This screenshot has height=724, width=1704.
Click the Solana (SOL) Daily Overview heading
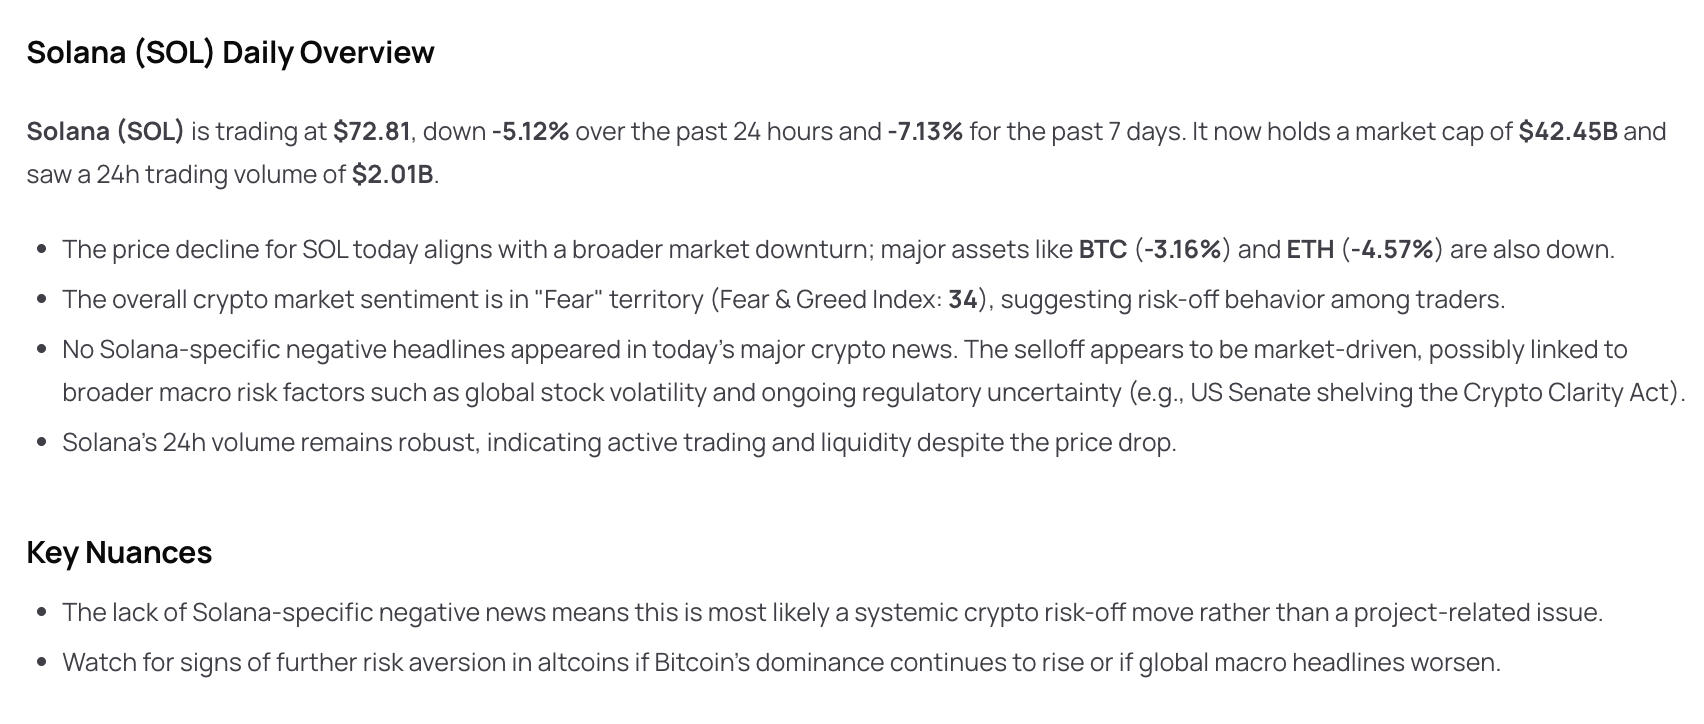[230, 52]
